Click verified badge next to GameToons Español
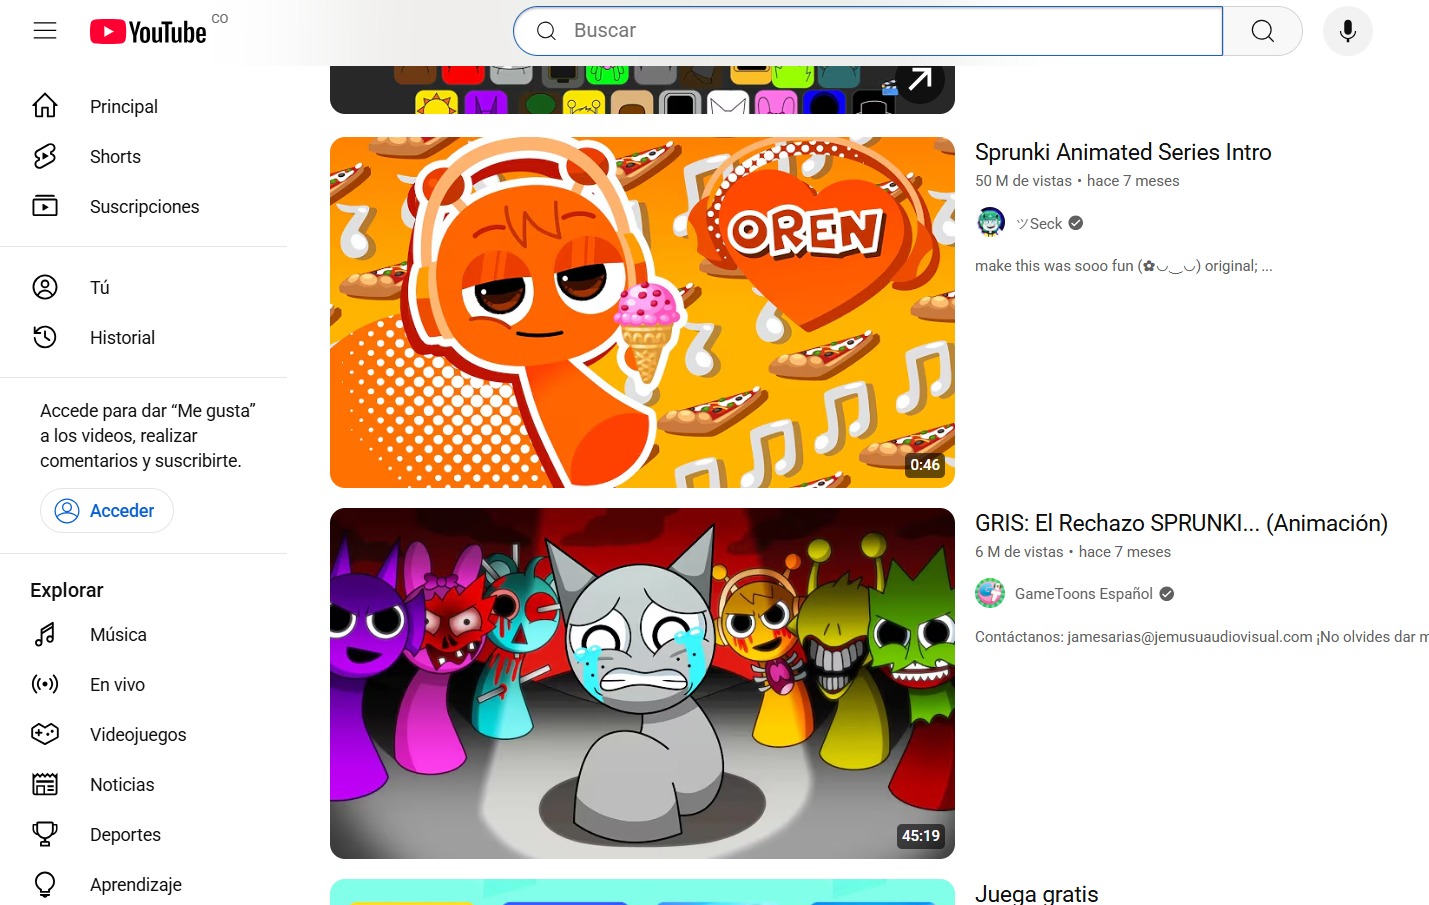Viewport: 1429px width, 905px height. [x=1167, y=594]
